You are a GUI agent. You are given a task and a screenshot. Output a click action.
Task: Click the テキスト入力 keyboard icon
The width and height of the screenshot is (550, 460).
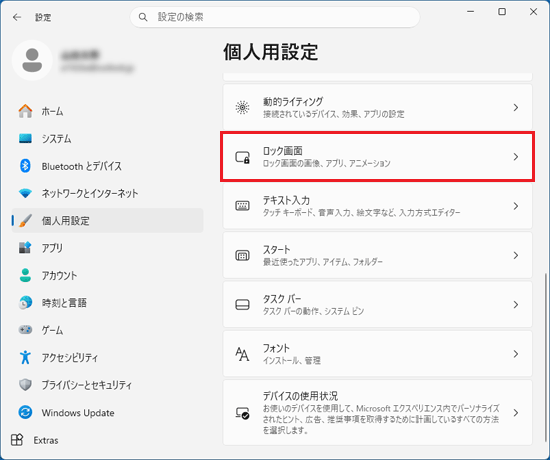click(242, 206)
